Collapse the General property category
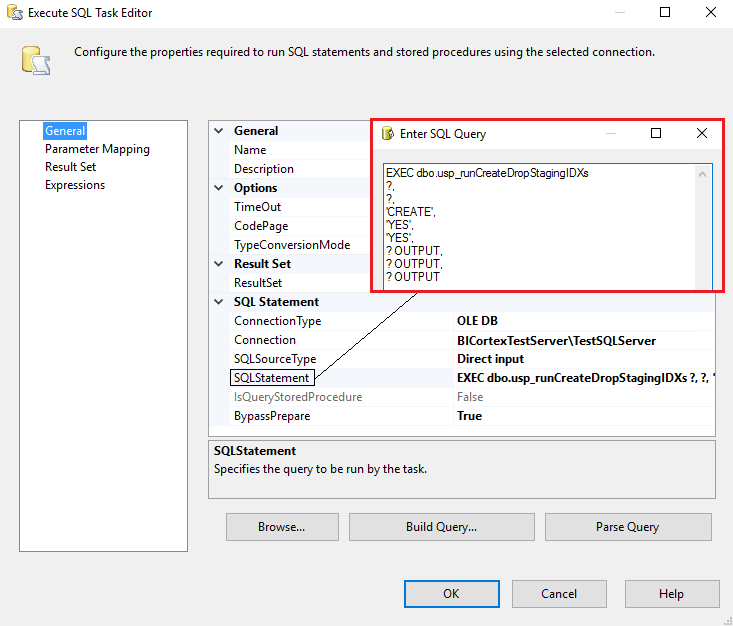Screen dimensions: 733x626 [218, 131]
